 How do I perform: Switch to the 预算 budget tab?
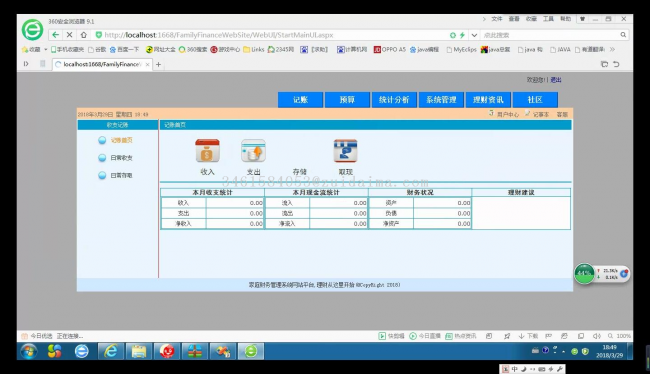pos(347,100)
